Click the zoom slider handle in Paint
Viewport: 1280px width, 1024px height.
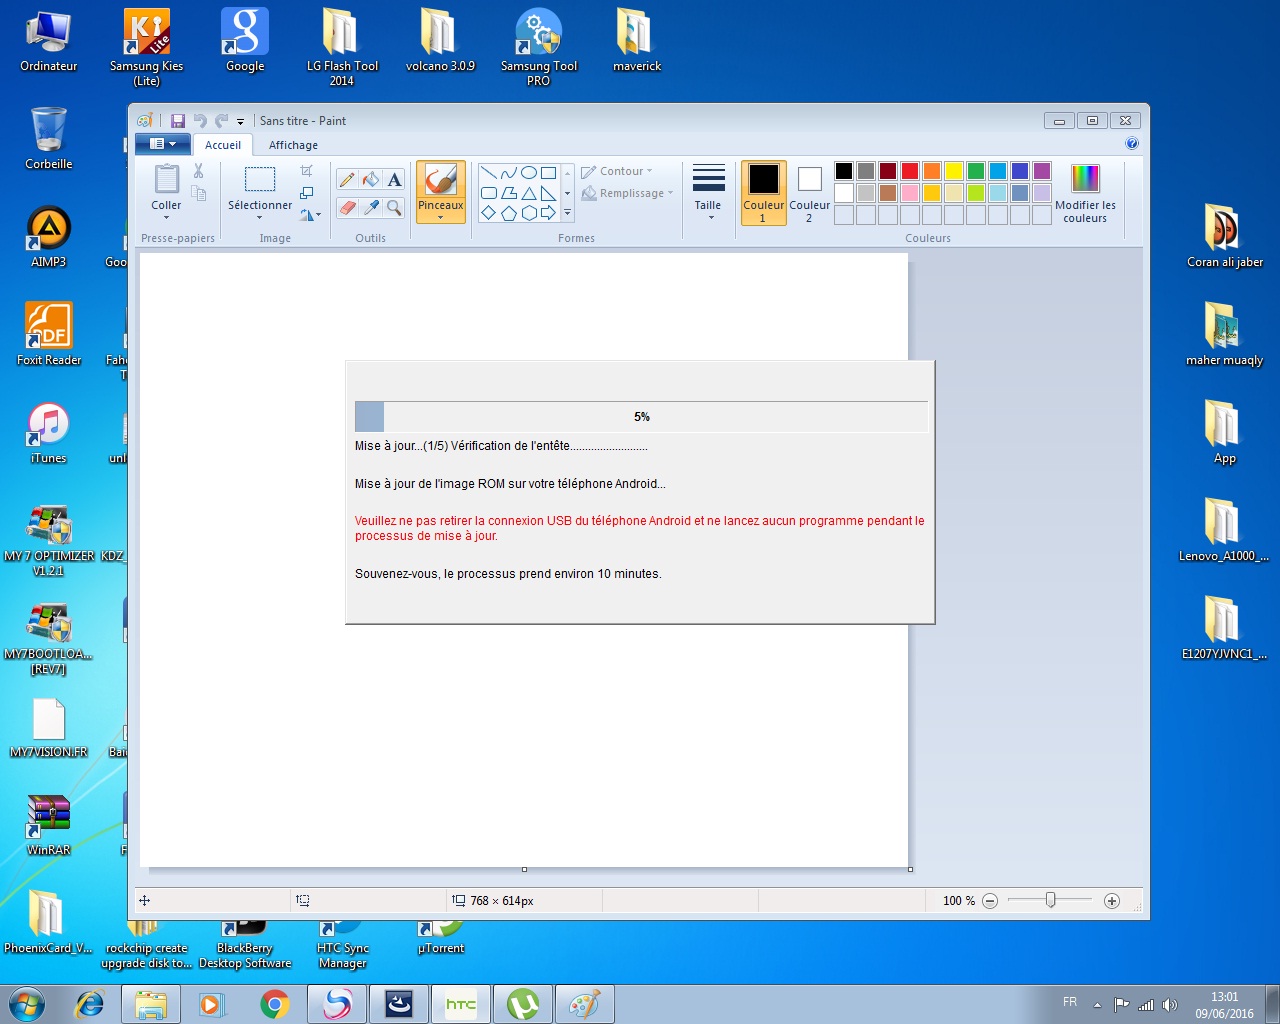coord(1050,900)
